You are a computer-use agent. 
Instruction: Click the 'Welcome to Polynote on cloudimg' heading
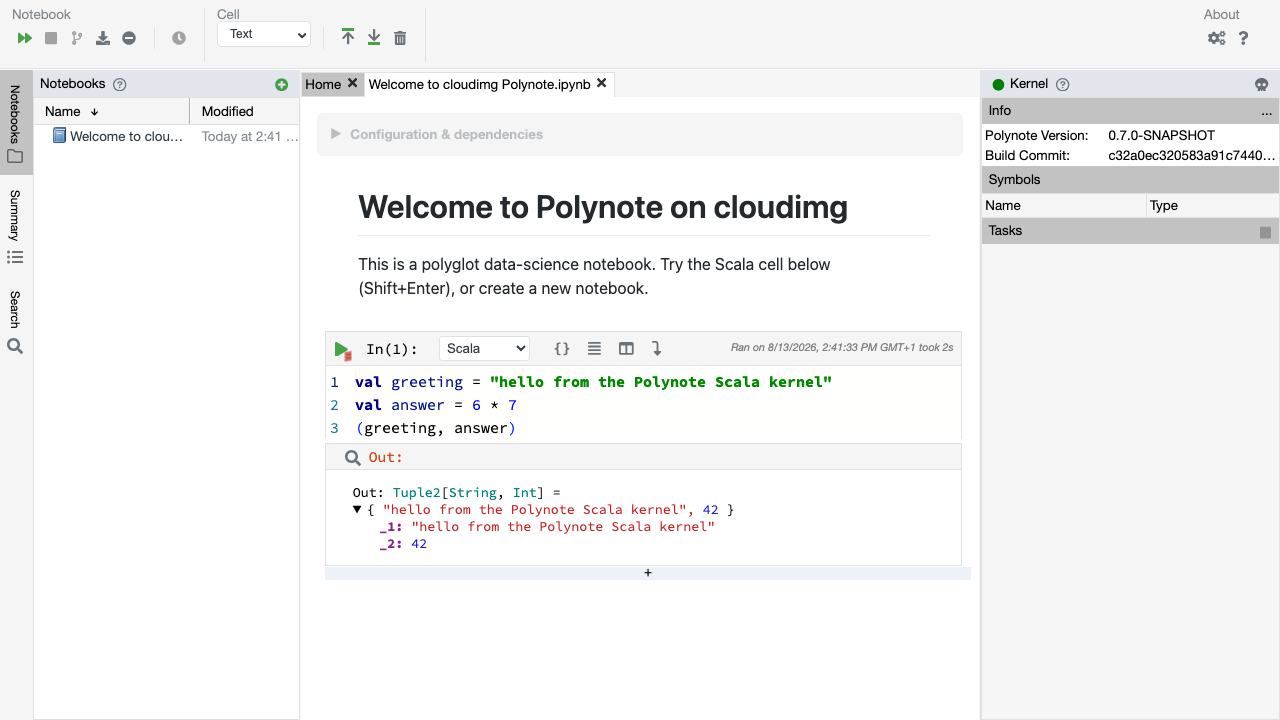[x=603, y=207]
